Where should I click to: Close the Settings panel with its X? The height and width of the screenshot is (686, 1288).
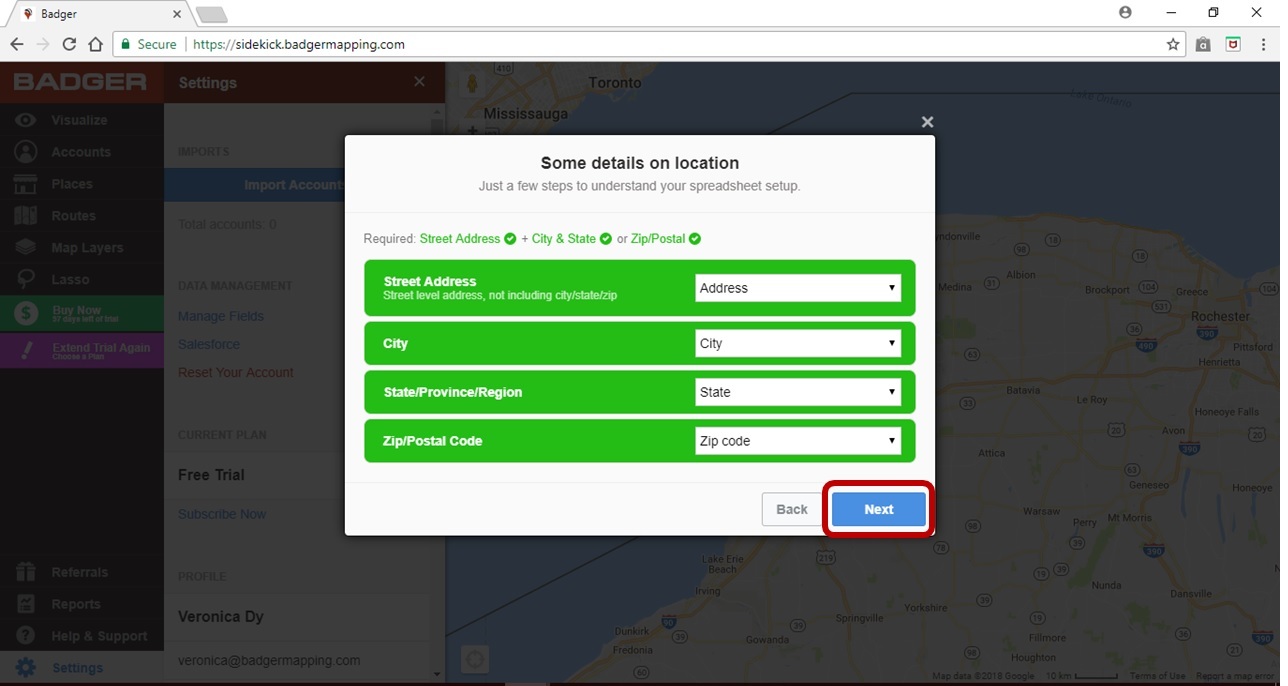click(x=419, y=82)
